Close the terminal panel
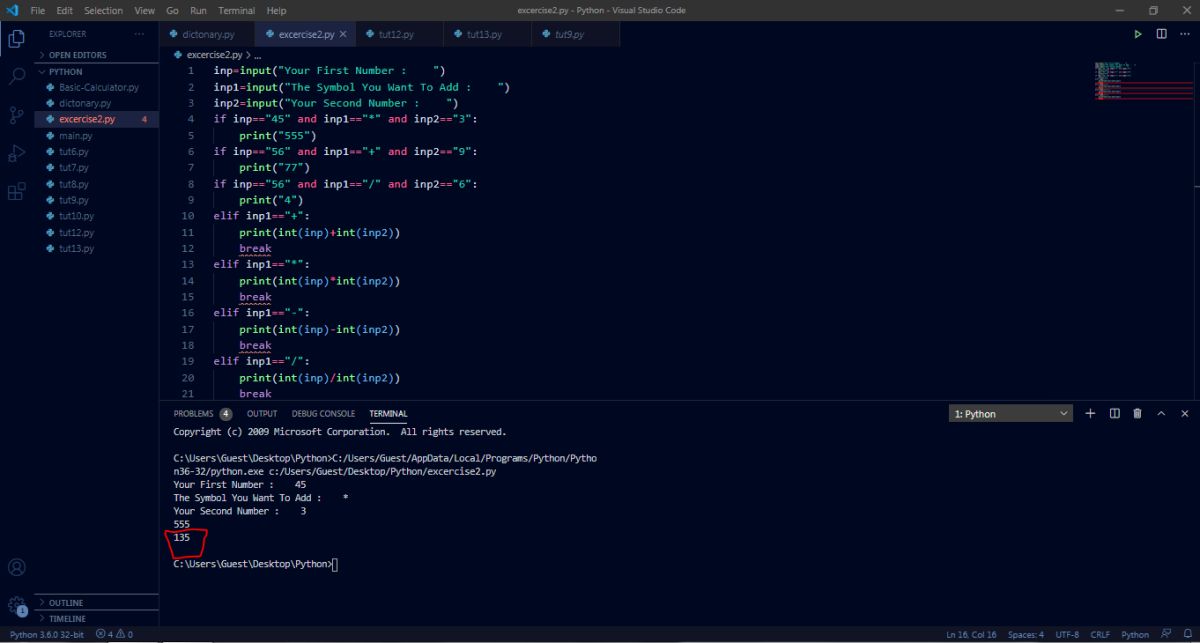Image resolution: width=1200 pixels, height=643 pixels. pos(1185,413)
